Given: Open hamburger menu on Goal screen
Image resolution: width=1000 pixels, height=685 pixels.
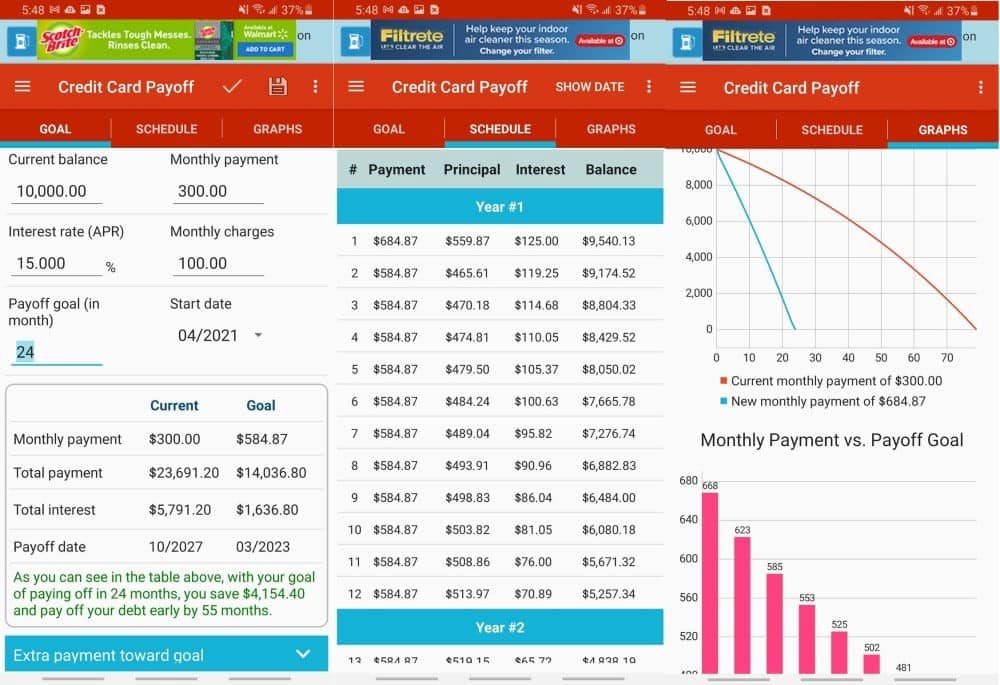Looking at the screenshot, I should (22, 86).
